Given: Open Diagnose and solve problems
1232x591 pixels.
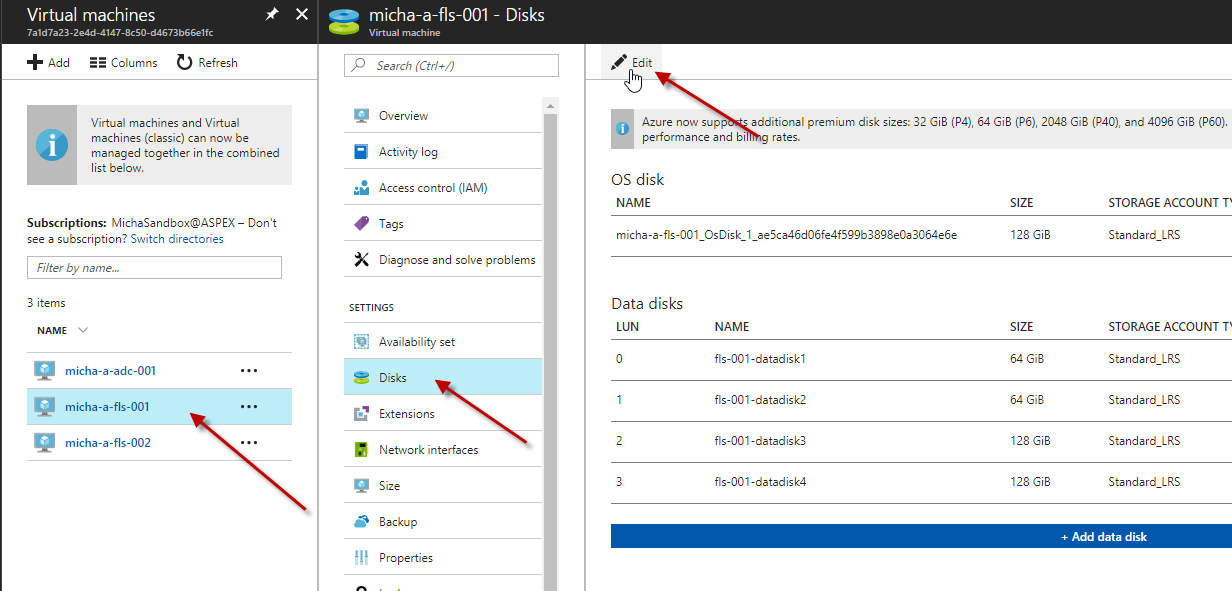Looking at the screenshot, I should (443, 260).
